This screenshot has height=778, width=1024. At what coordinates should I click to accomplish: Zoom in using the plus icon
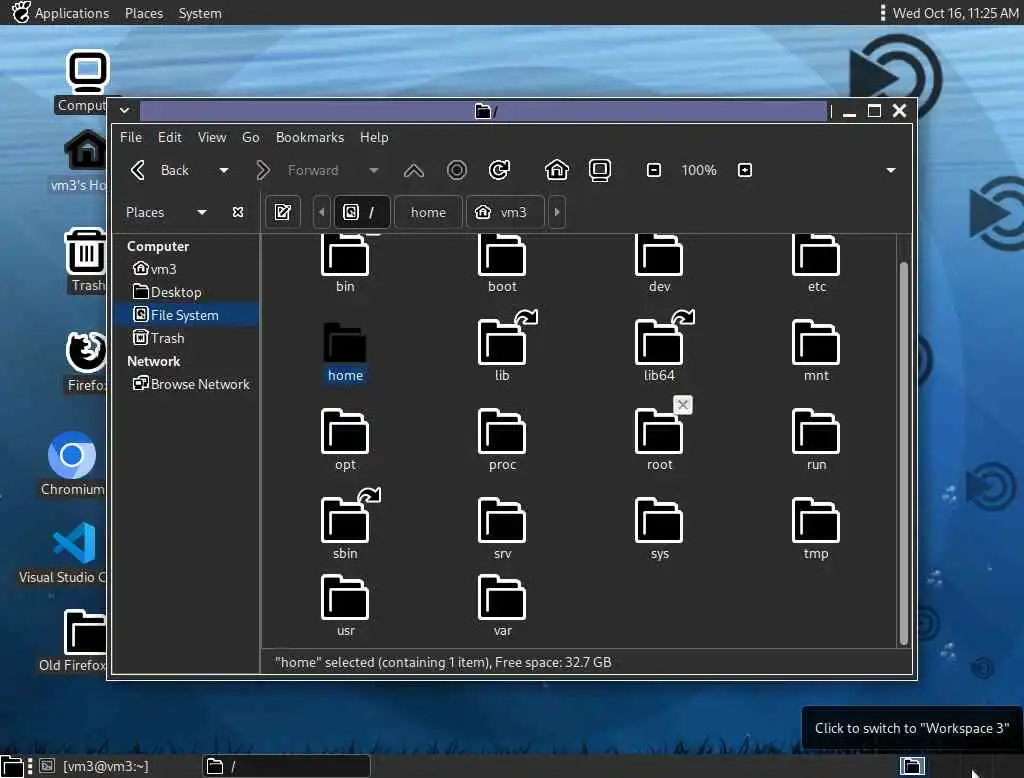click(744, 170)
